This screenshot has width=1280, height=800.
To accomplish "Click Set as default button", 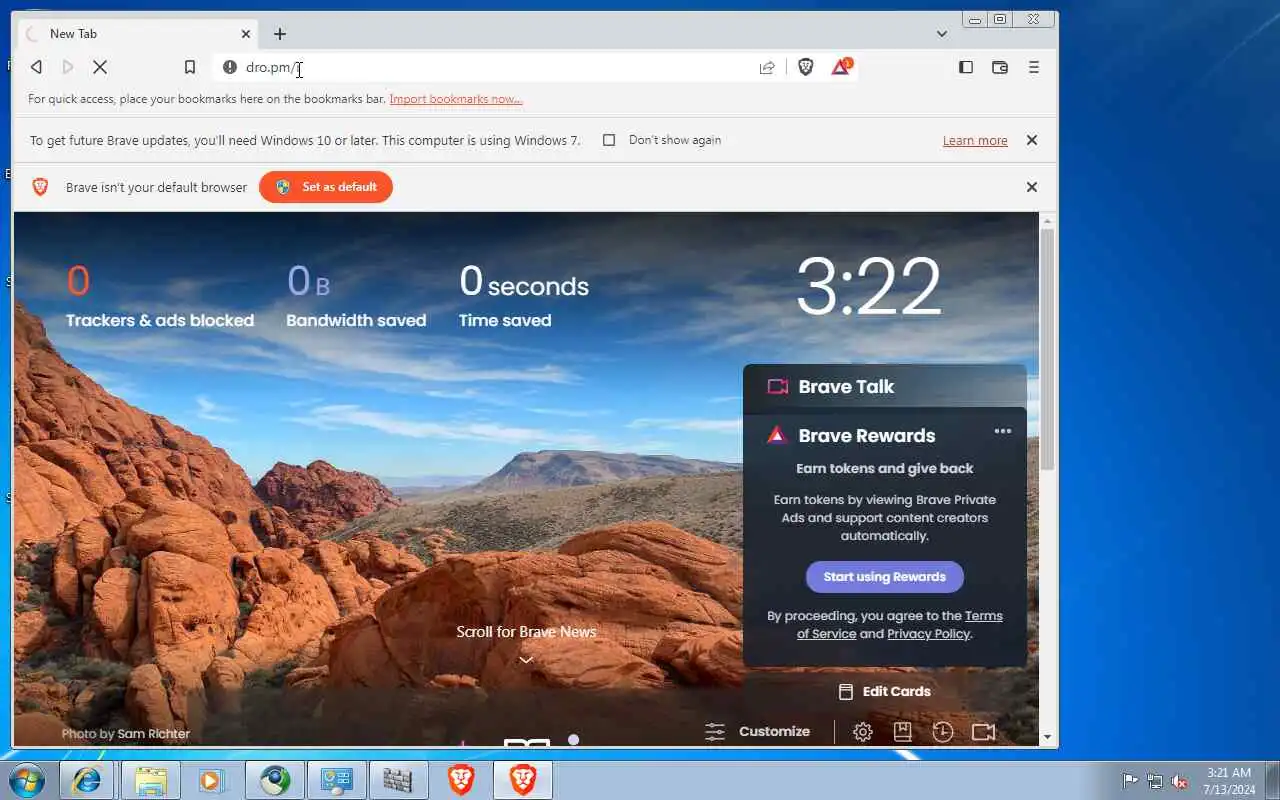I will [x=326, y=187].
